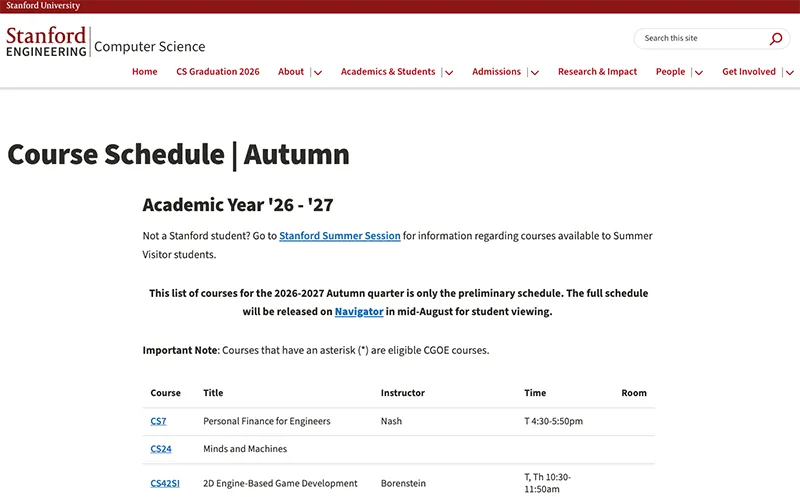
Task: Select the instructor name Nash
Action: pos(391,421)
